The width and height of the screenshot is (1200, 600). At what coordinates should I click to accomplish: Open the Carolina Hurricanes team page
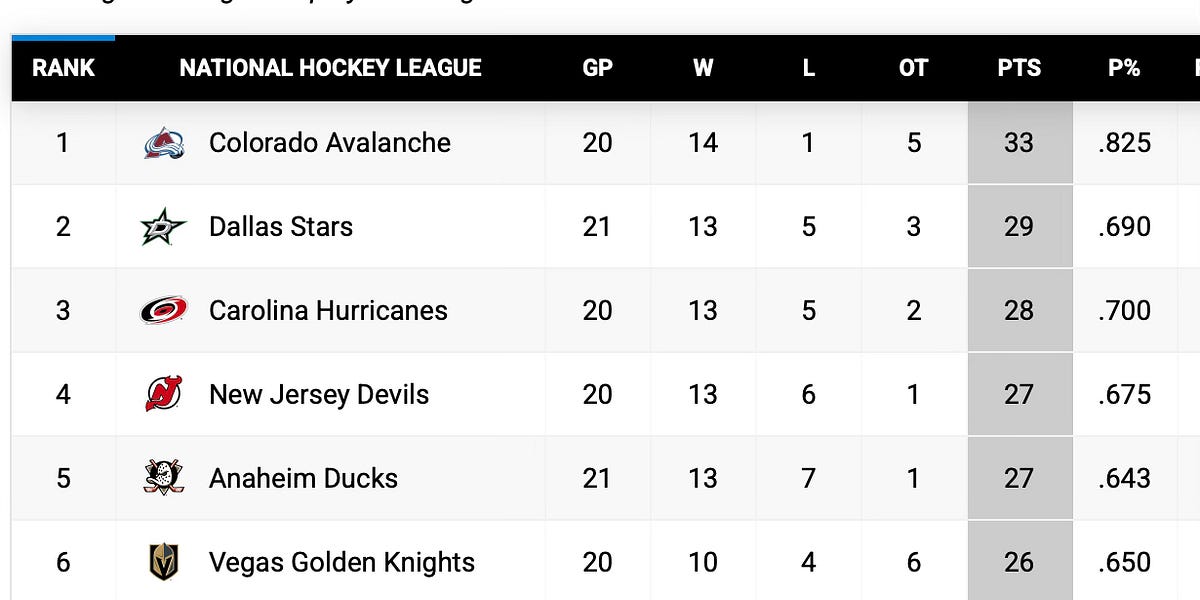pyautogui.click(x=328, y=310)
